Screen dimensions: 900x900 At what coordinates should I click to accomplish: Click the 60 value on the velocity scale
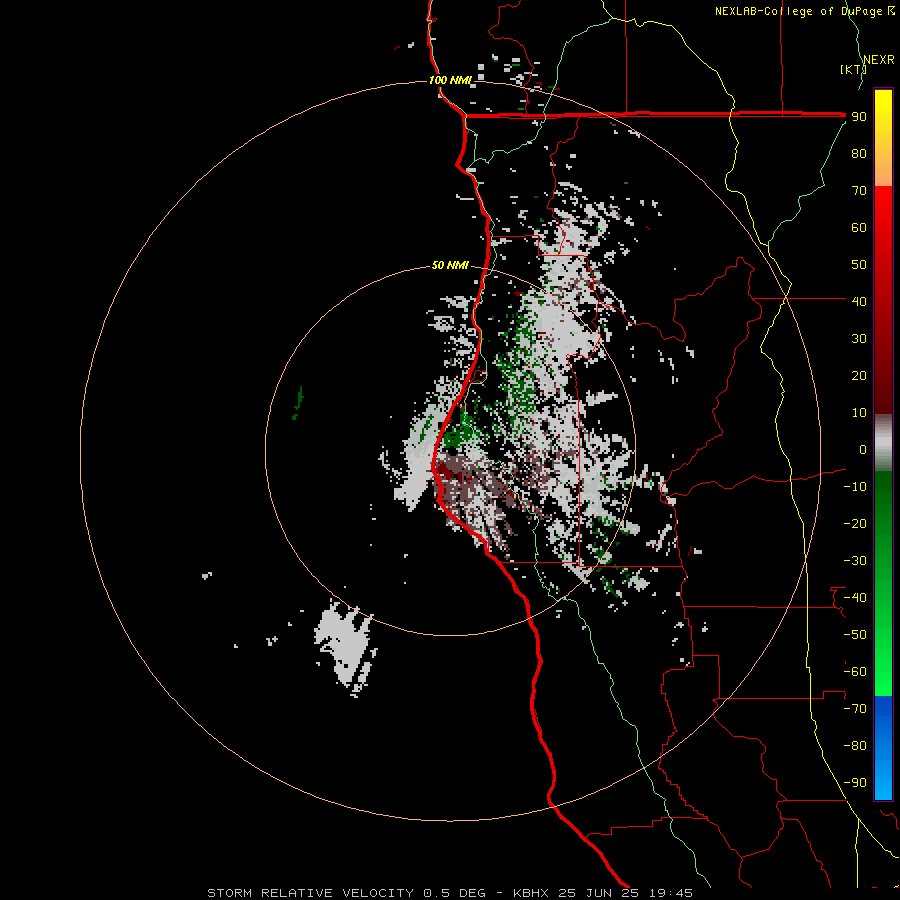point(859,227)
